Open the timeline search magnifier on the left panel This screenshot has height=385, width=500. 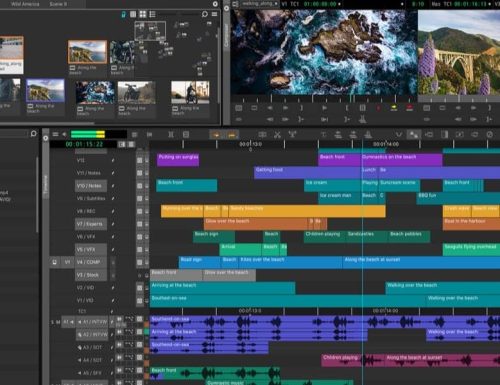tap(33, 134)
